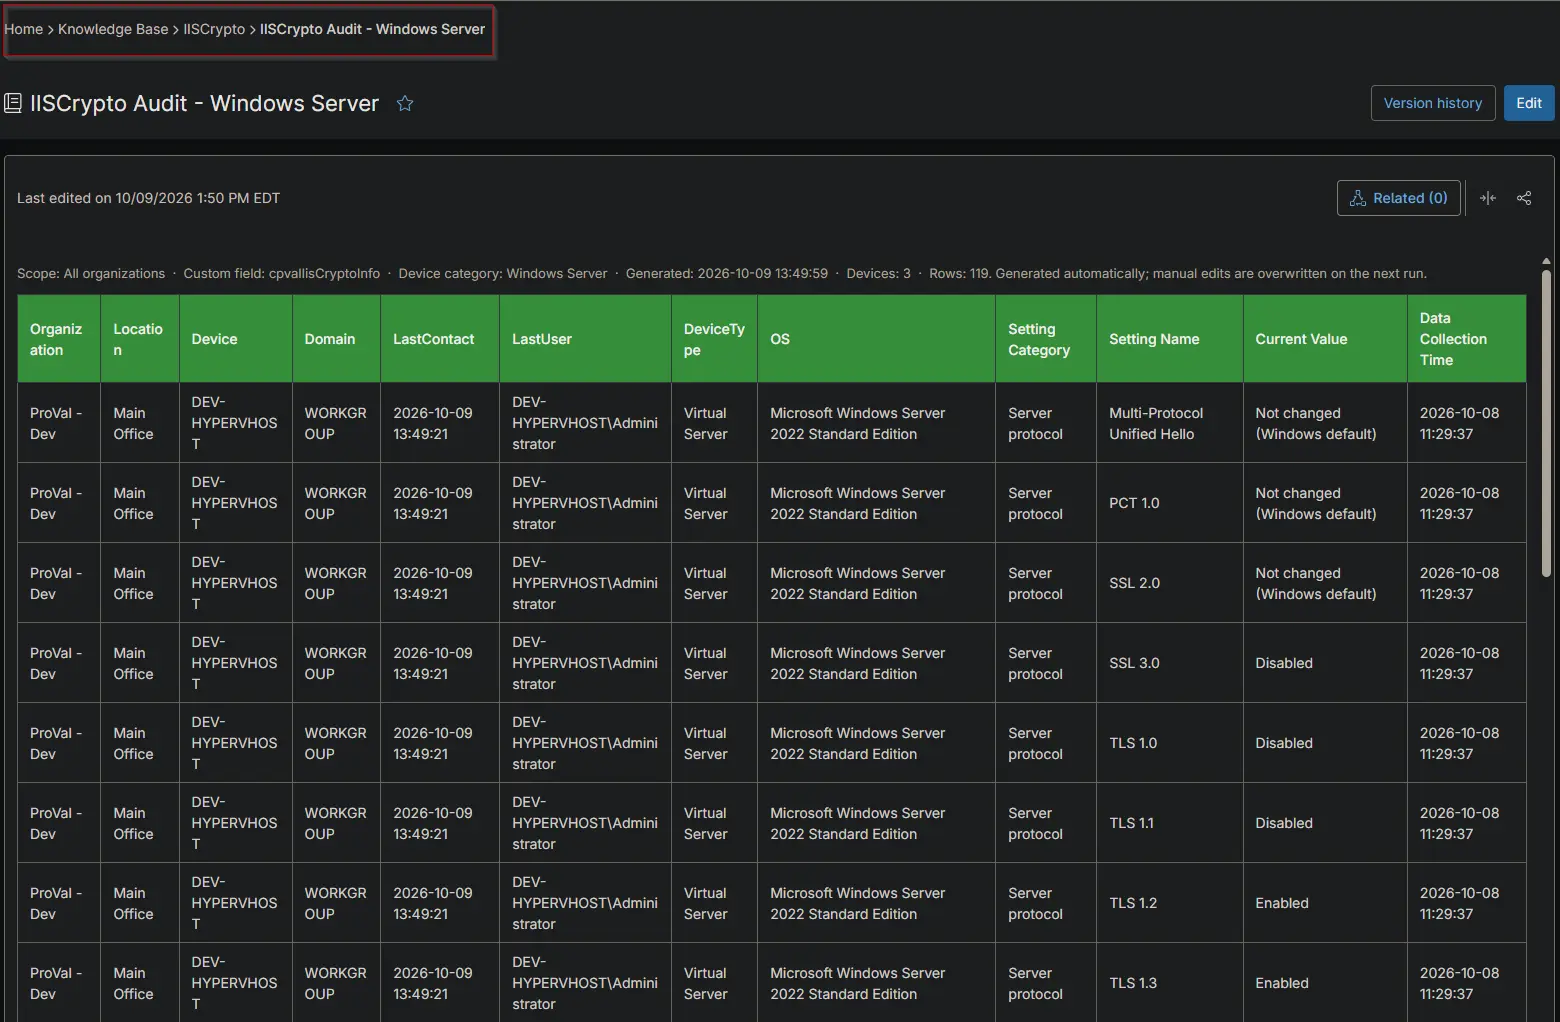Click the Enabled value in TLS 1.2 row
This screenshot has height=1022, width=1560.
point(1282,903)
